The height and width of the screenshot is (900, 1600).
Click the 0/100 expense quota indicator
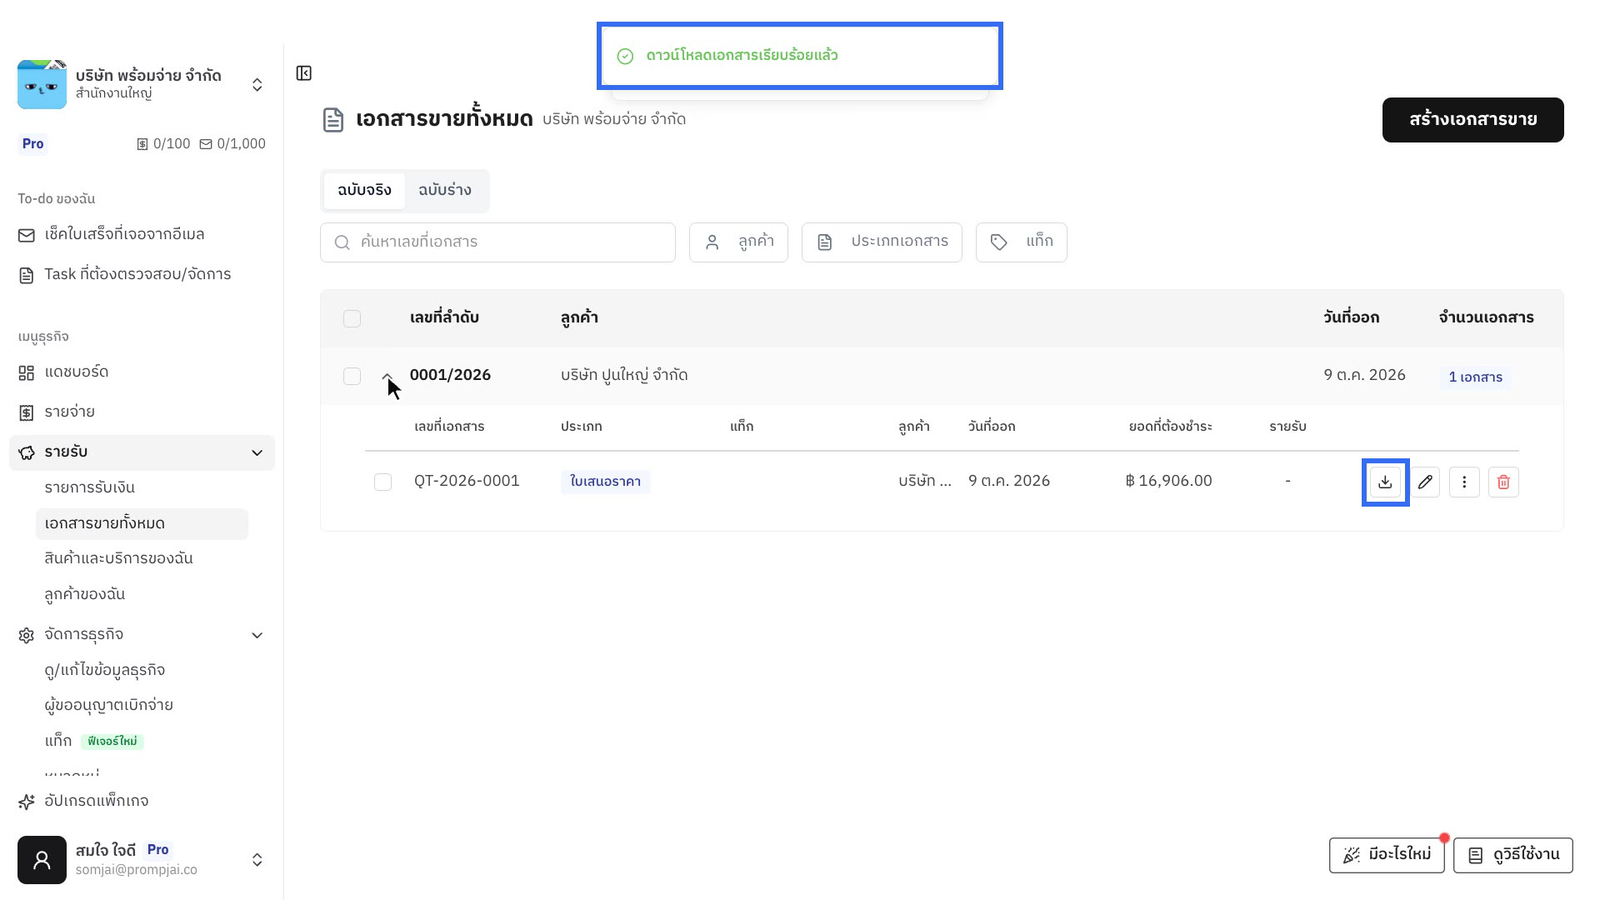163,144
